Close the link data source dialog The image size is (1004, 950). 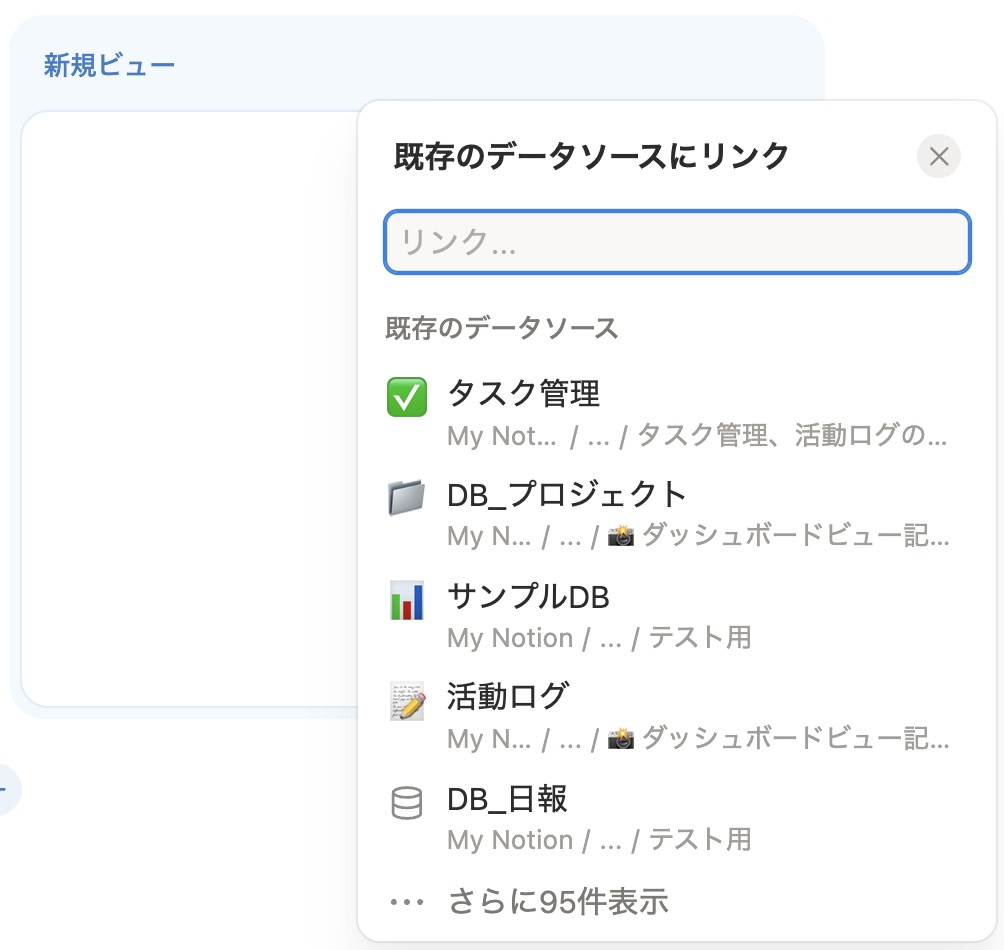click(x=937, y=156)
